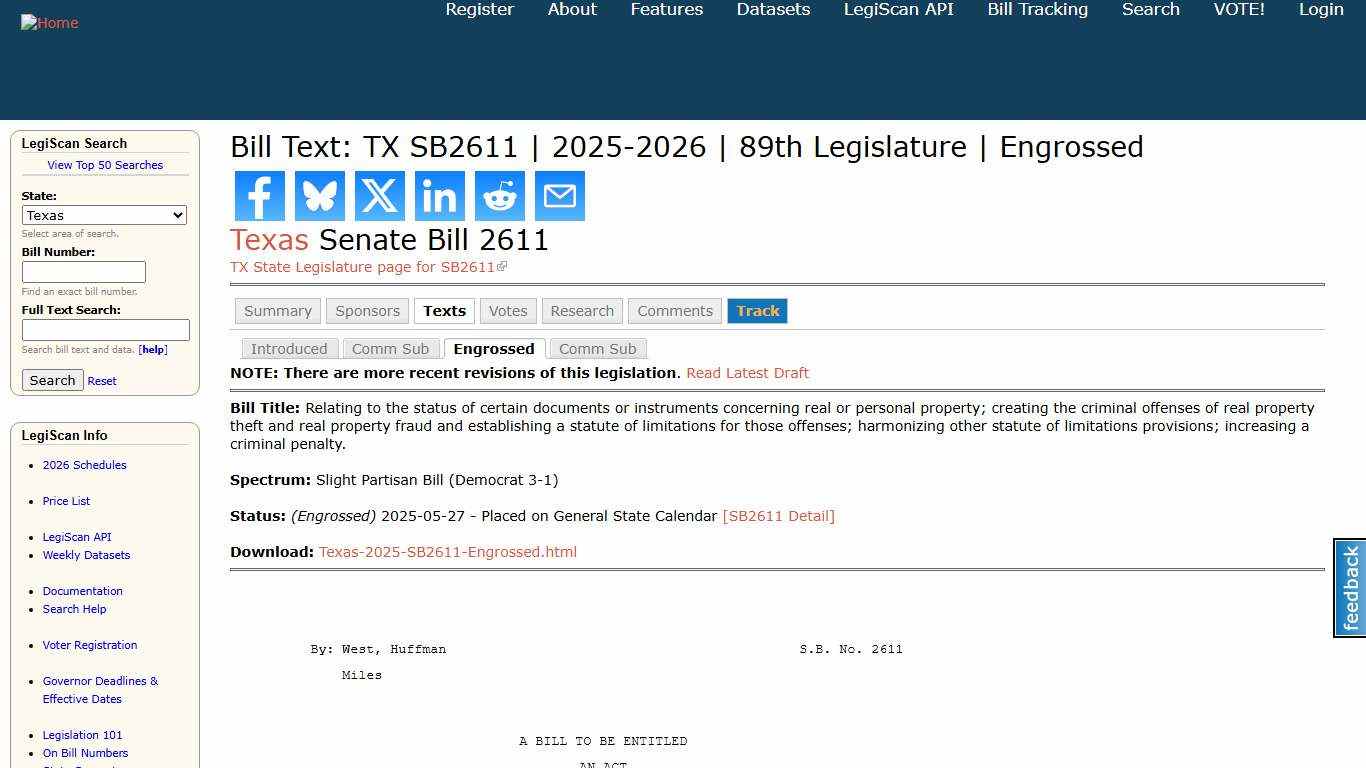
Task: Share the bill on Reddit
Action: [x=499, y=196]
